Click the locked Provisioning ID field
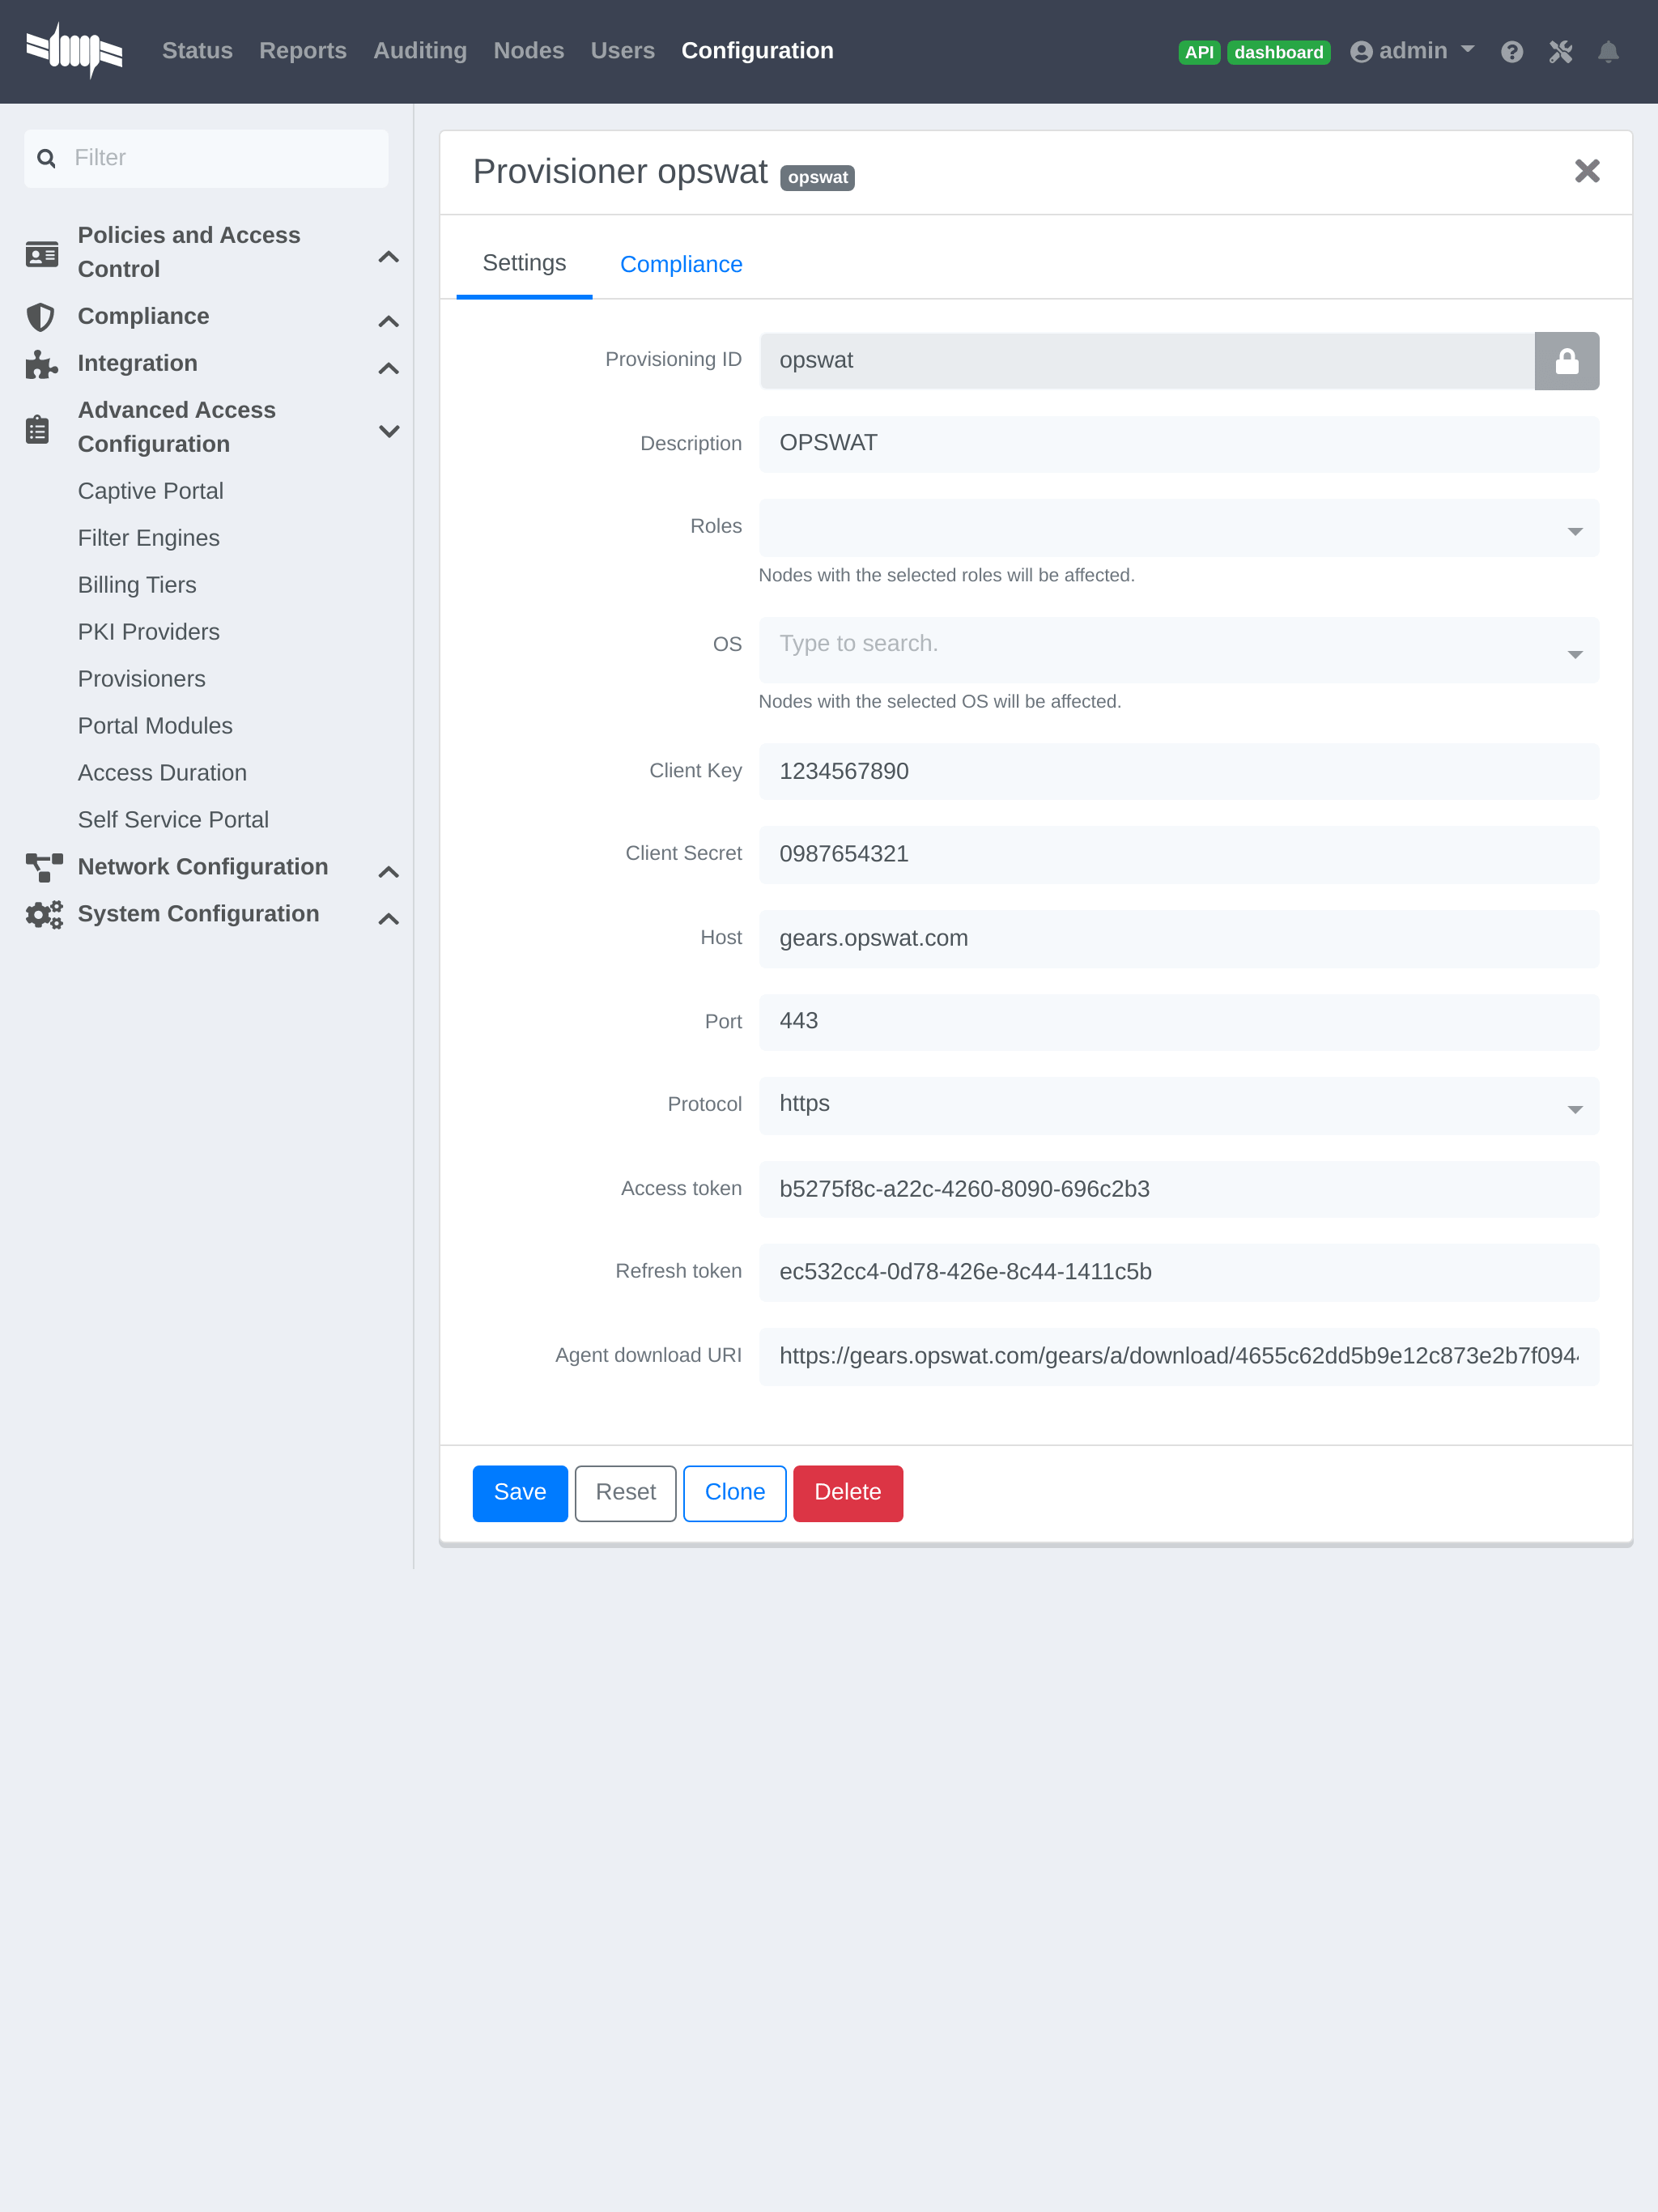1658x2212 pixels. tap(1146, 361)
